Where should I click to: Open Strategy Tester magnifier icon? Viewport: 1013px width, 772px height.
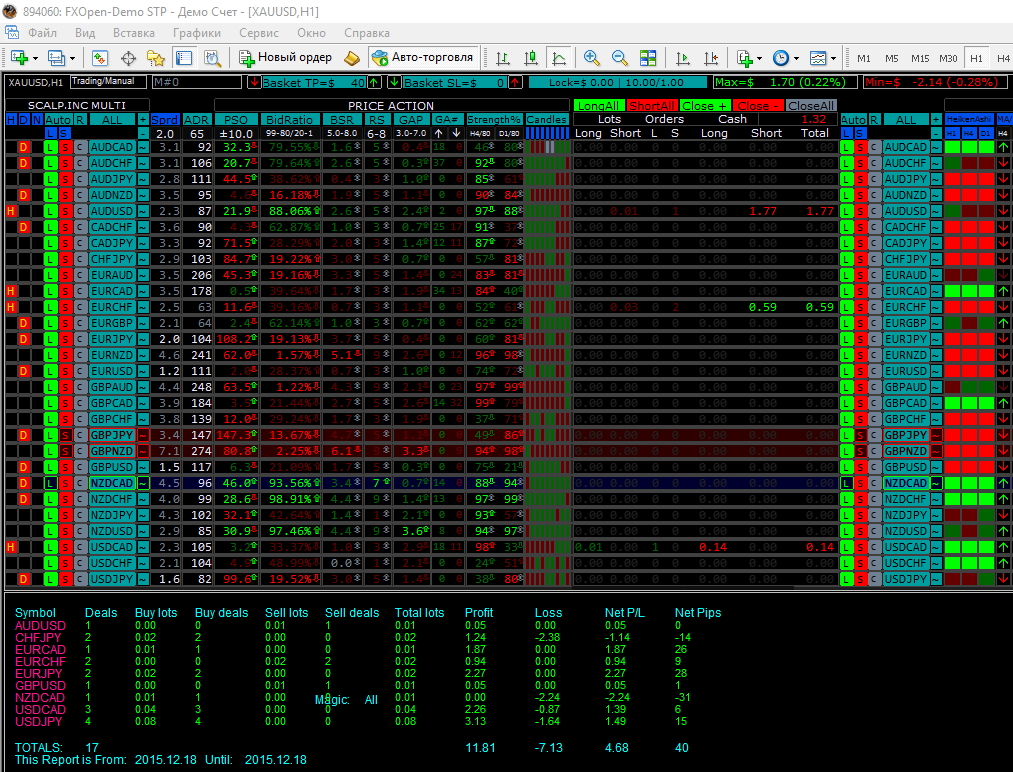pyautogui.click(x=213, y=58)
